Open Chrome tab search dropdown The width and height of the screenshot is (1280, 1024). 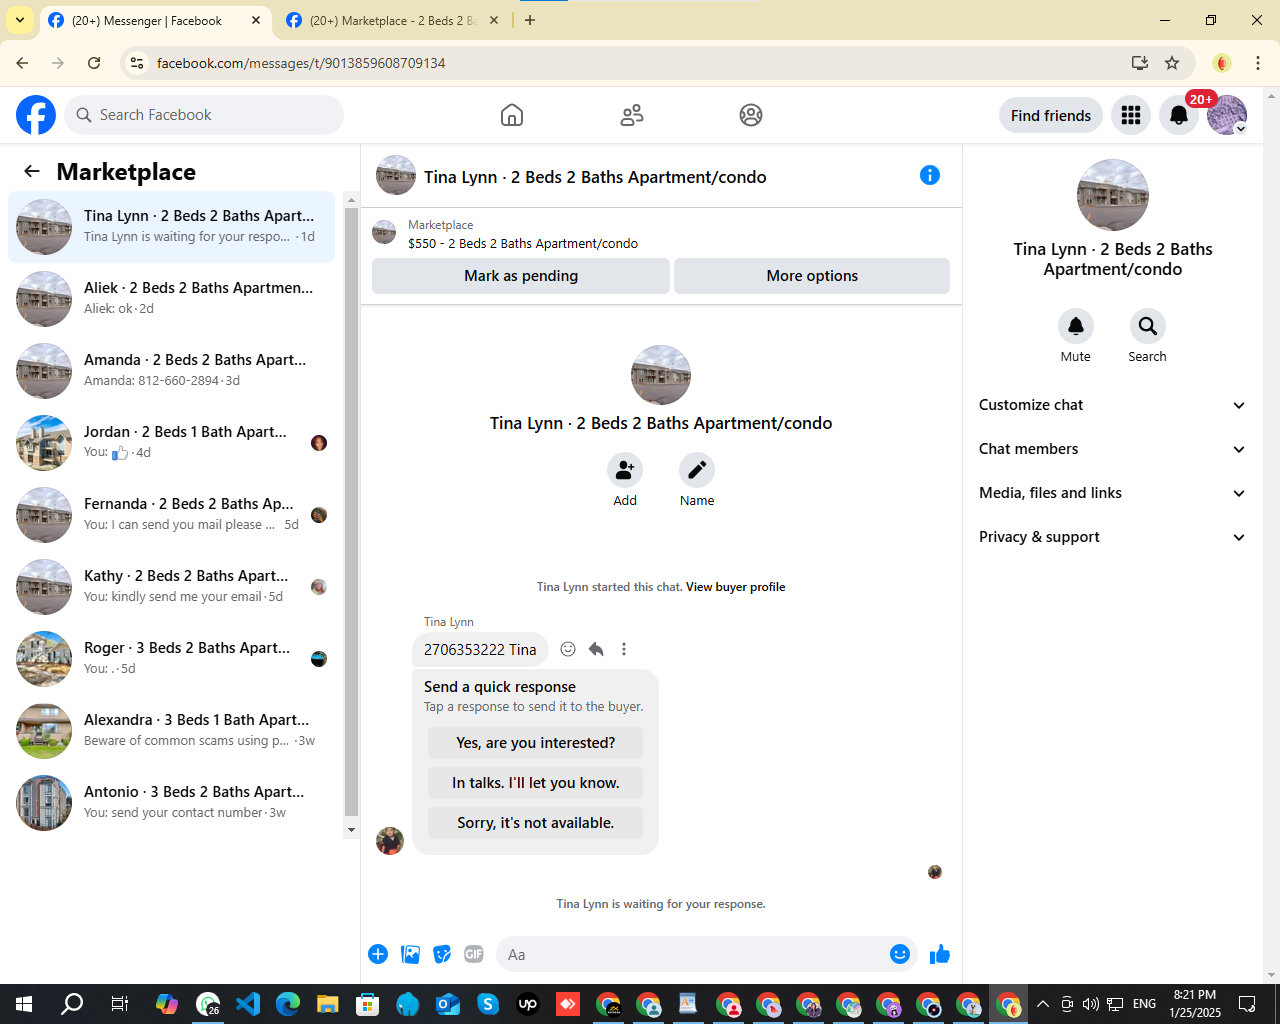pos(20,20)
